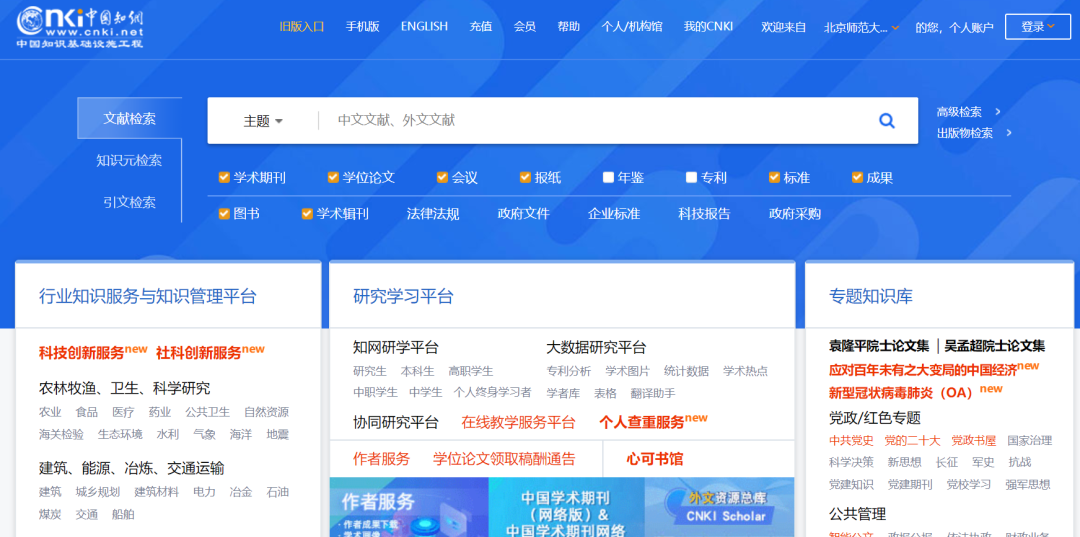This screenshot has height=537, width=1080.
Task: Click the CNKI logo at top left
Action: pyautogui.click(x=81, y=27)
